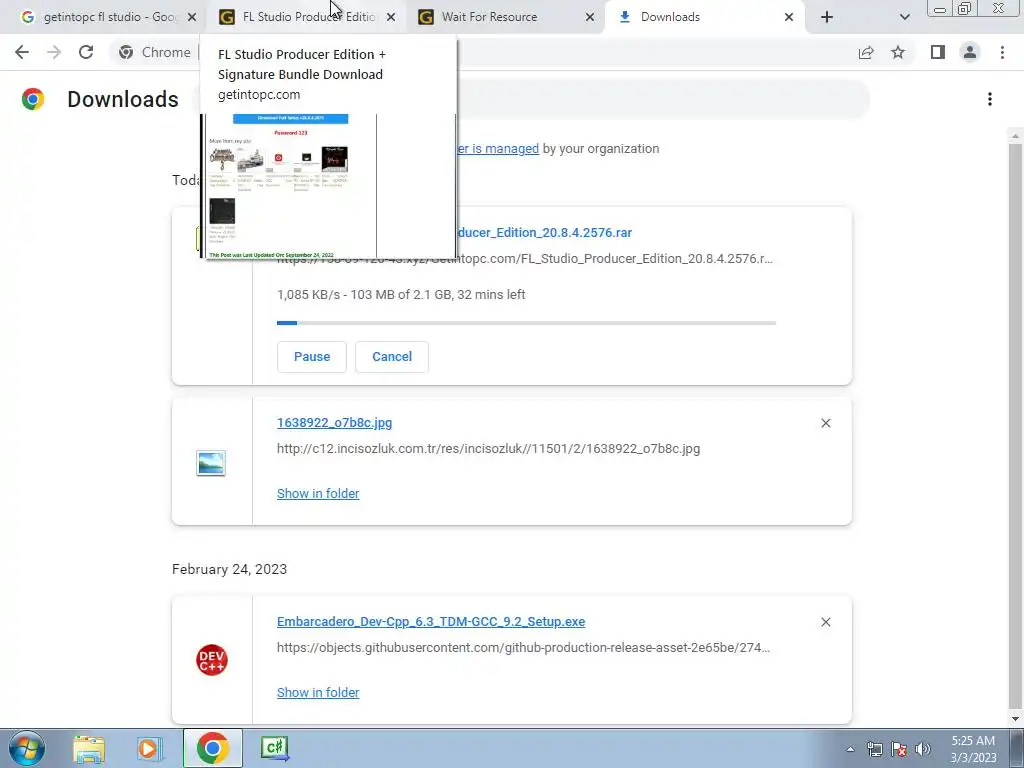Reload the Downloads page
1024x768 pixels.
(86, 52)
